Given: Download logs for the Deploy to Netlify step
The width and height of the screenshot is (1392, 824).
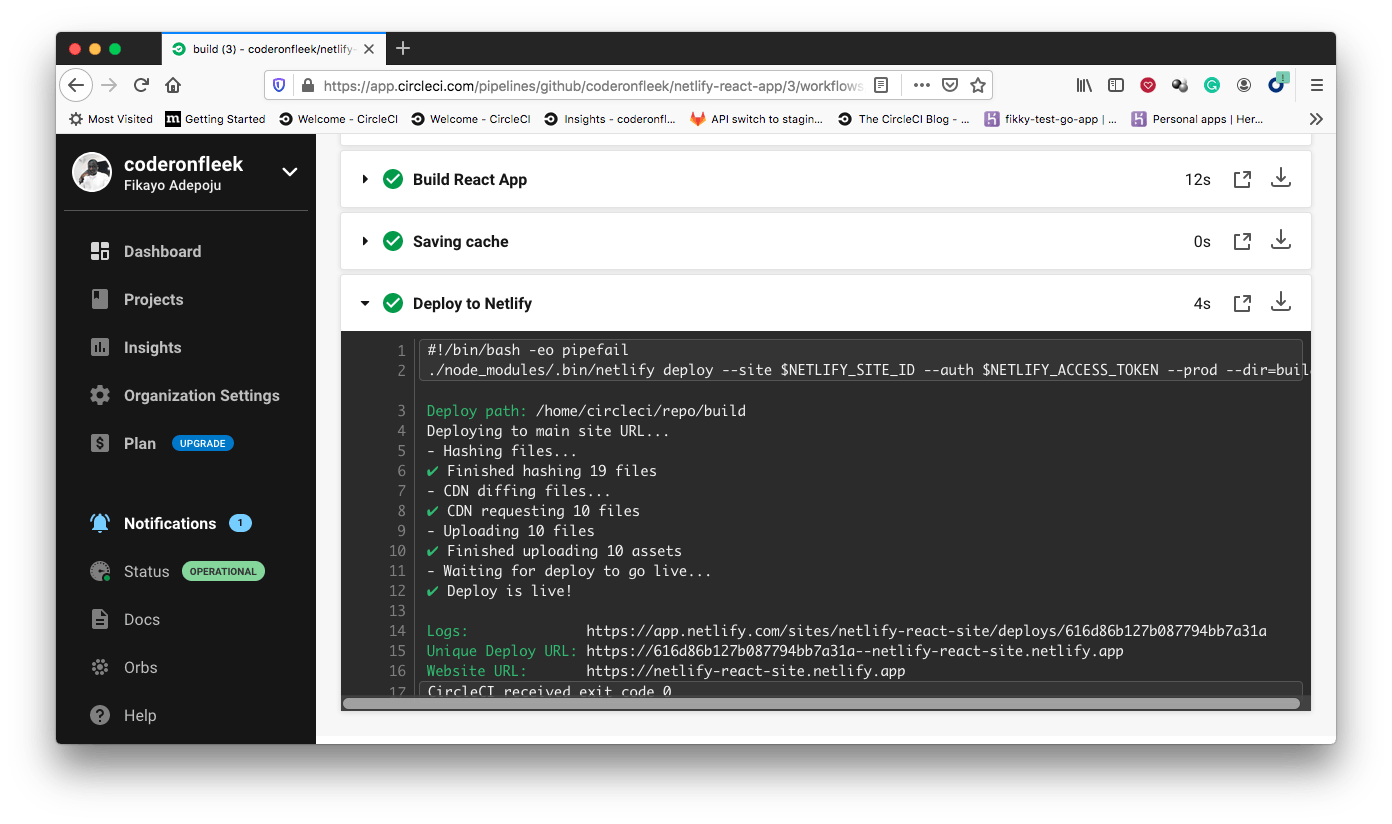Looking at the screenshot, I should pos(1281,302).
